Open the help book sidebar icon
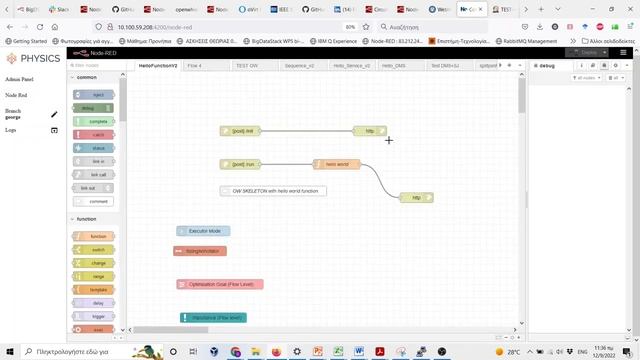This screenshot has width=640, height=360. [x=593, y=65]
